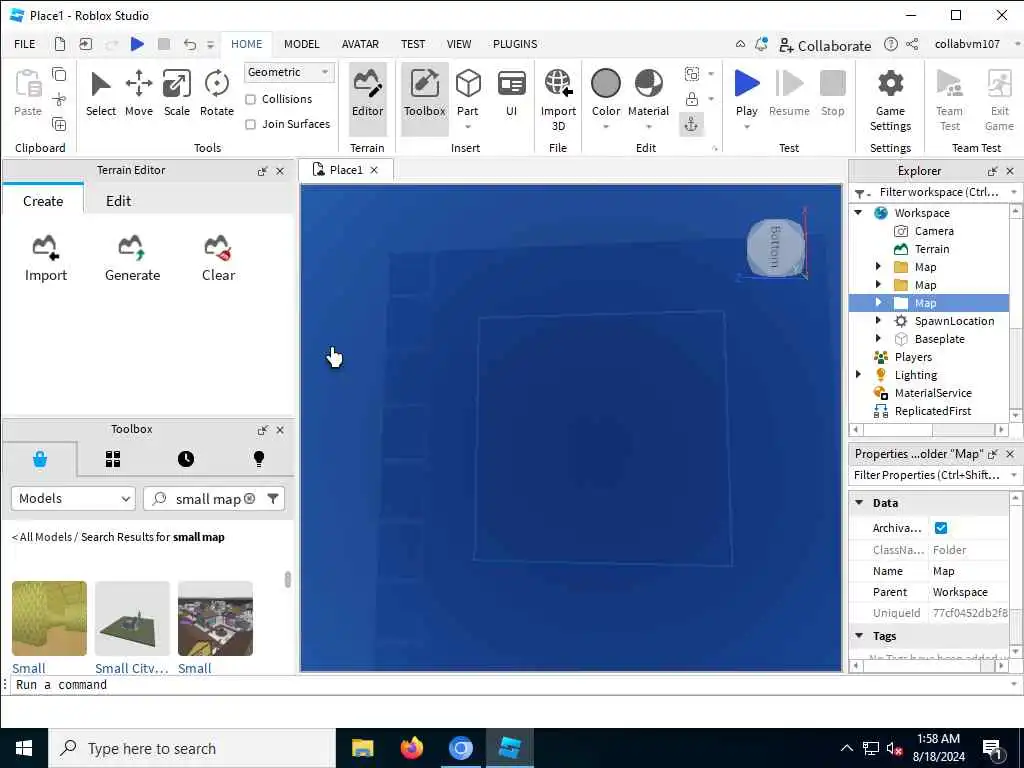Image resolution: width=1024 pixels, height=768 pixels.
Task: Click quick-access blue Play arrow
Action: tap(137, 44)
